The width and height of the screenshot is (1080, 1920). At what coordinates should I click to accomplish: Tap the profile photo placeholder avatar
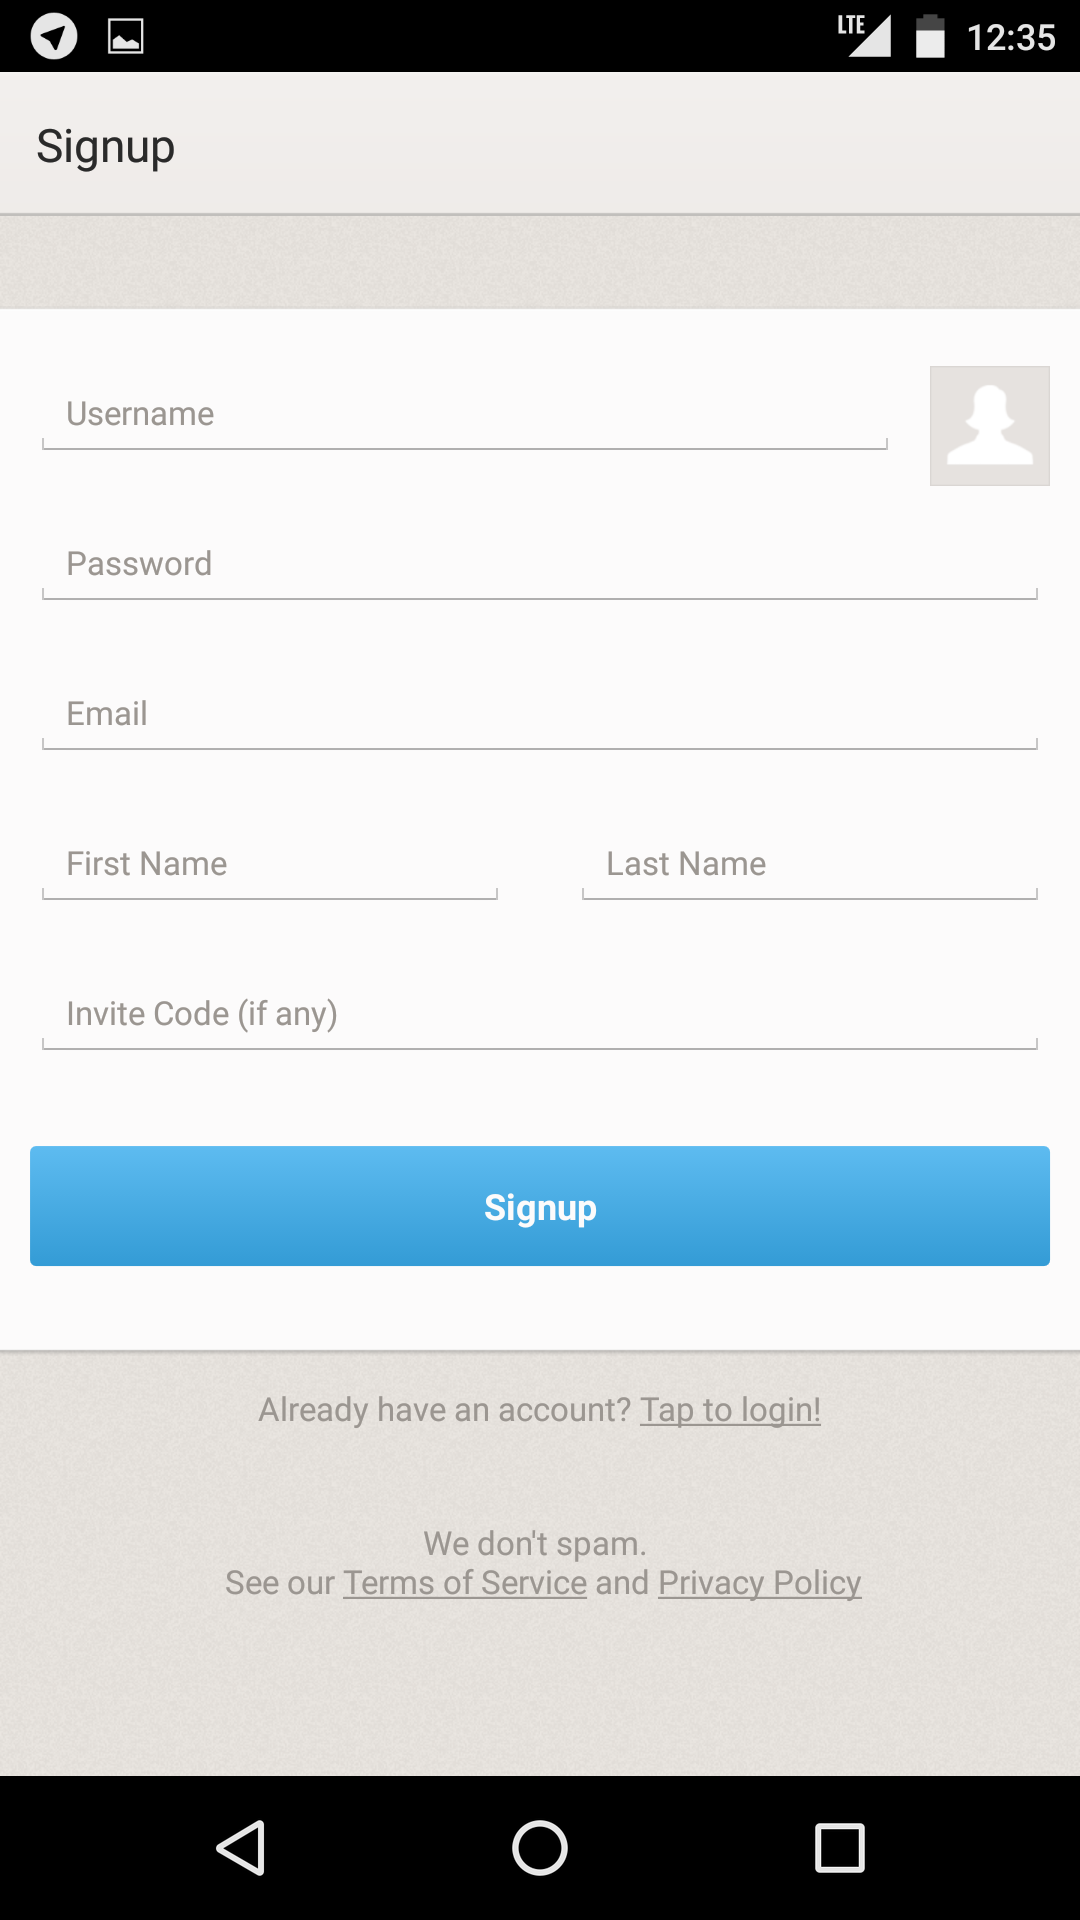[989, 426]
